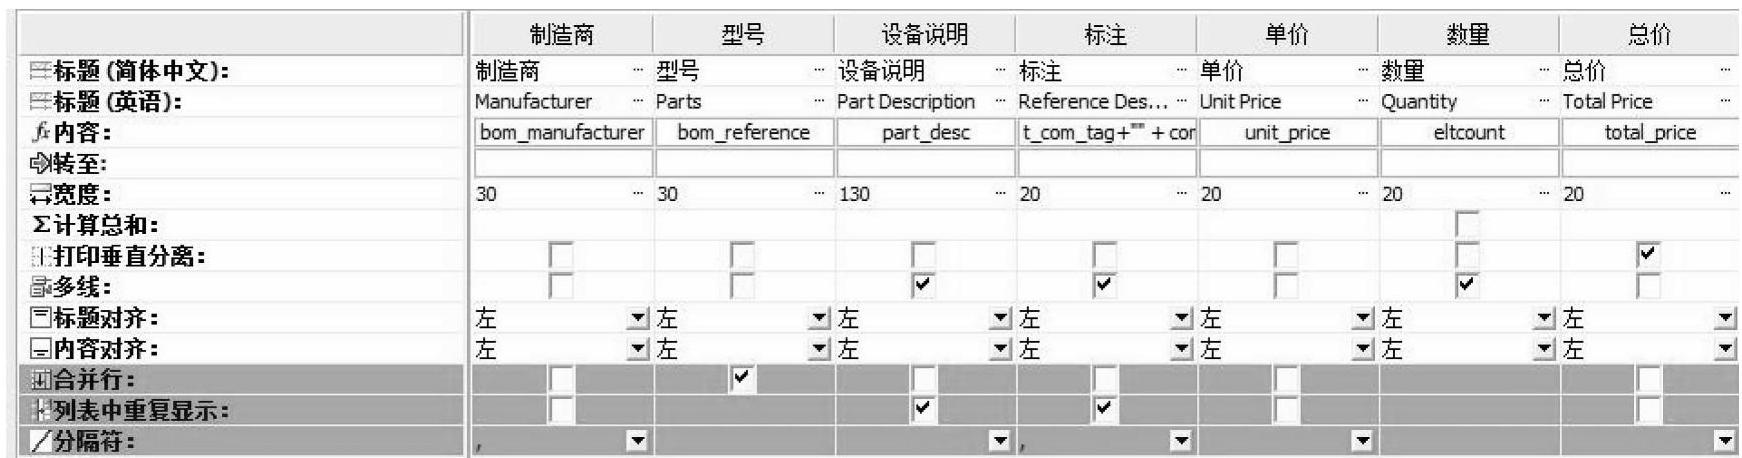The height and width of the screenshot is (458, 1742).
Task: Click ellipsis button beside Manufacturer title
Action: 638,102
